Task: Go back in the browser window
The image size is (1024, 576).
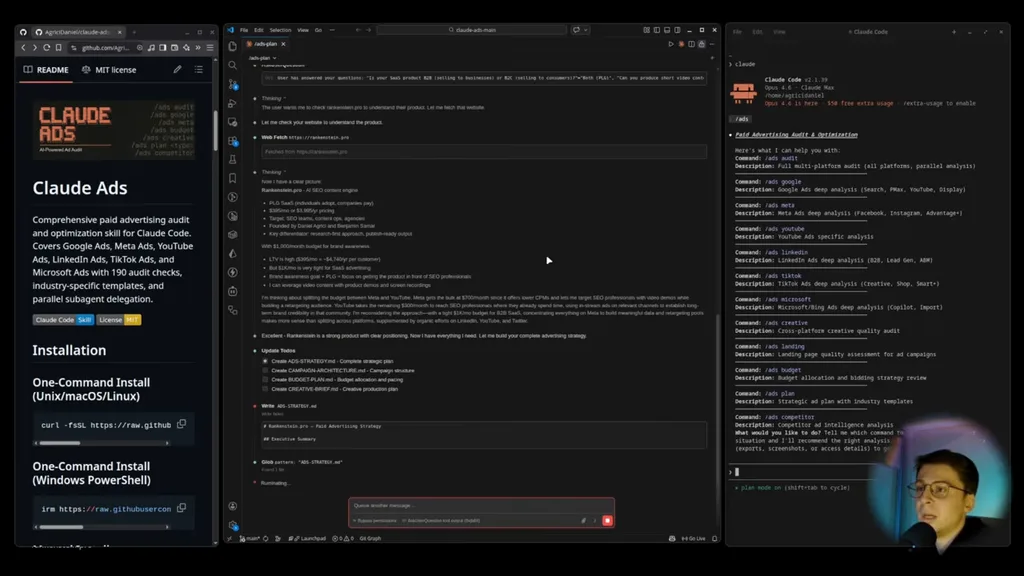Action: point(24,48)
